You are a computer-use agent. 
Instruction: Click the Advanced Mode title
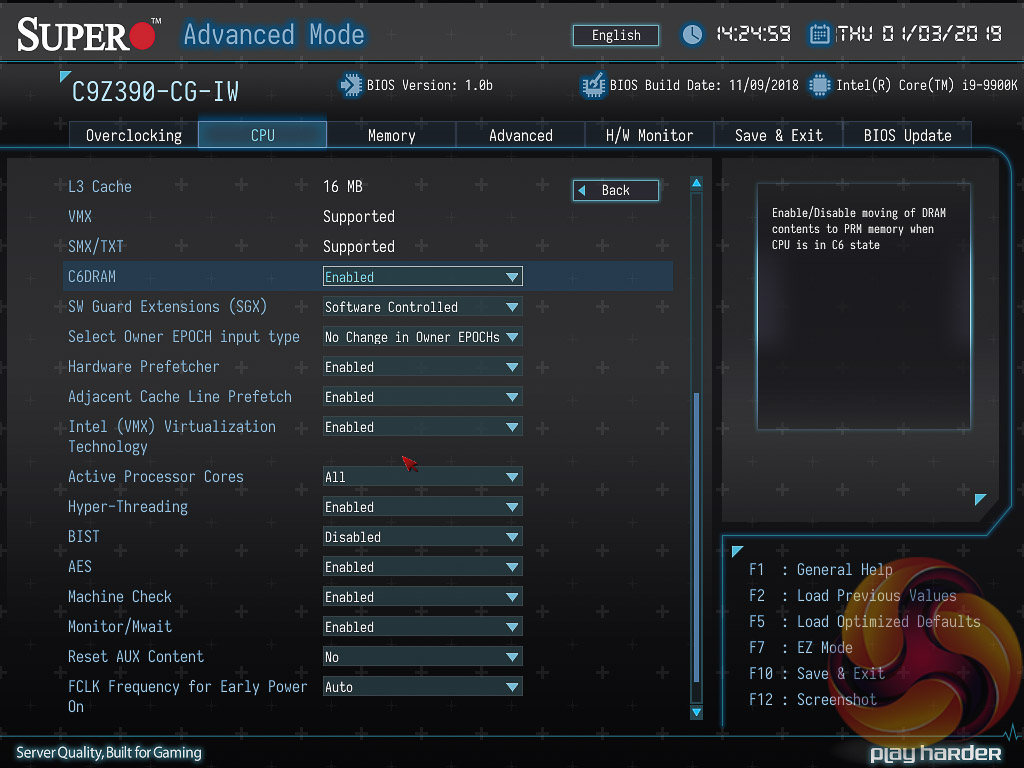pos(274,35)
